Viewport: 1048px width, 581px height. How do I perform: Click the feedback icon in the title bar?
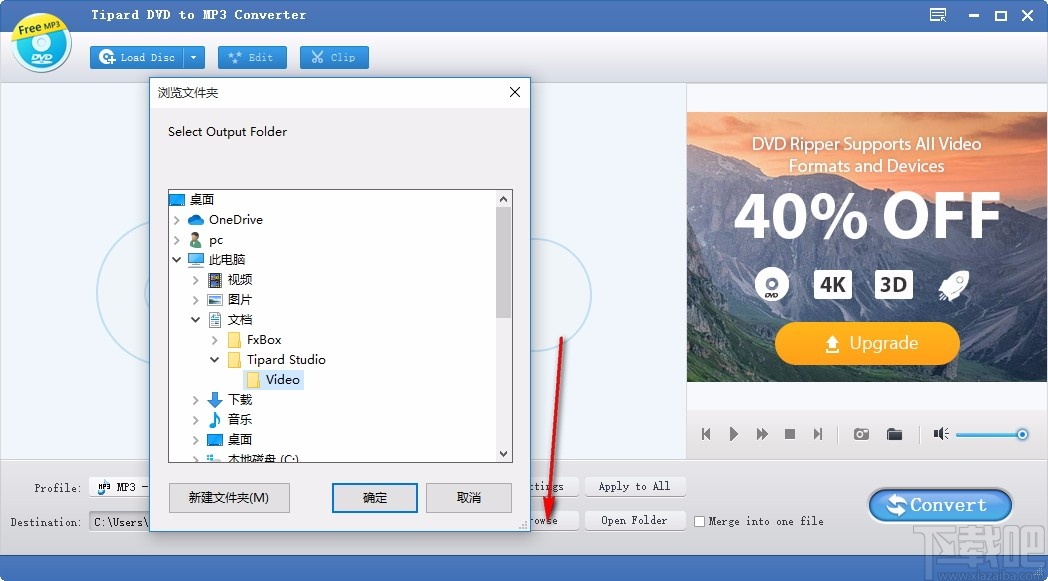[x=937, y=15]
